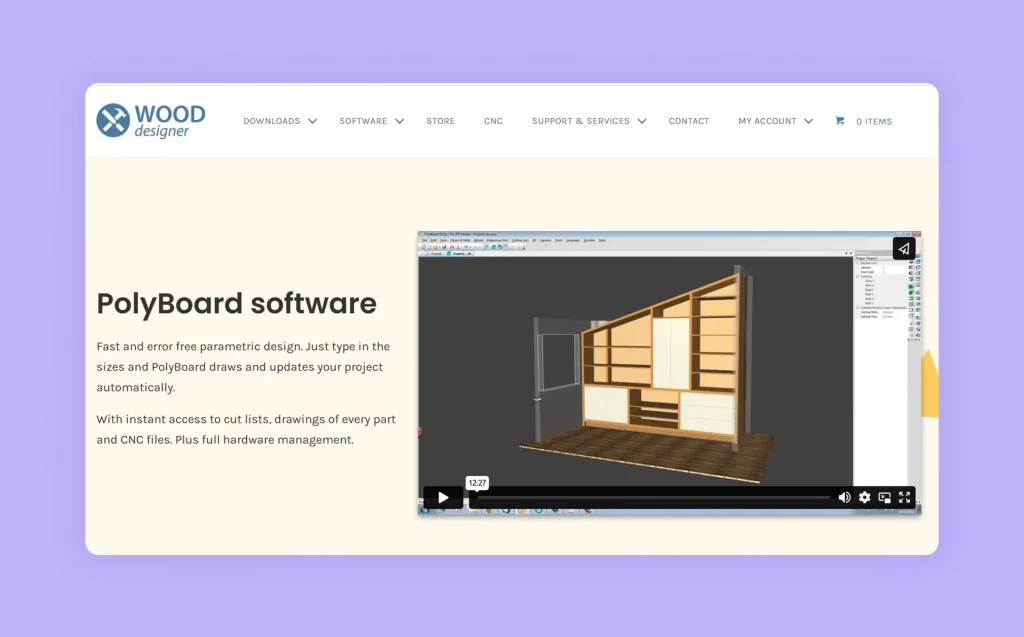Click the shopping cart icon in the header
1024x637 pixels.
click(841, 121)
